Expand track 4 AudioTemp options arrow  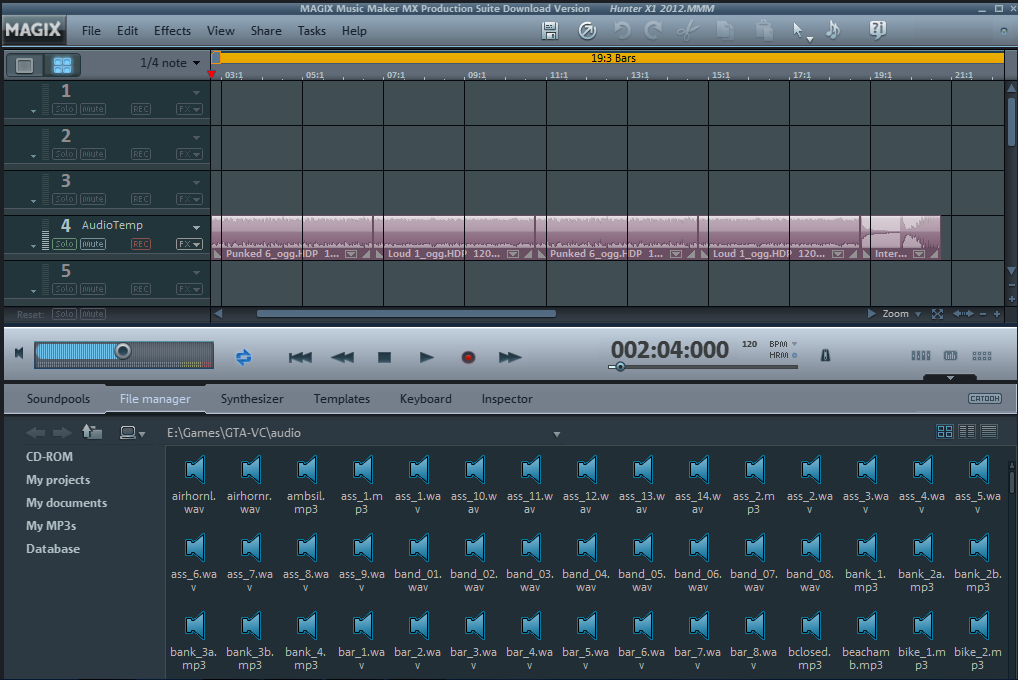[196, 227]
